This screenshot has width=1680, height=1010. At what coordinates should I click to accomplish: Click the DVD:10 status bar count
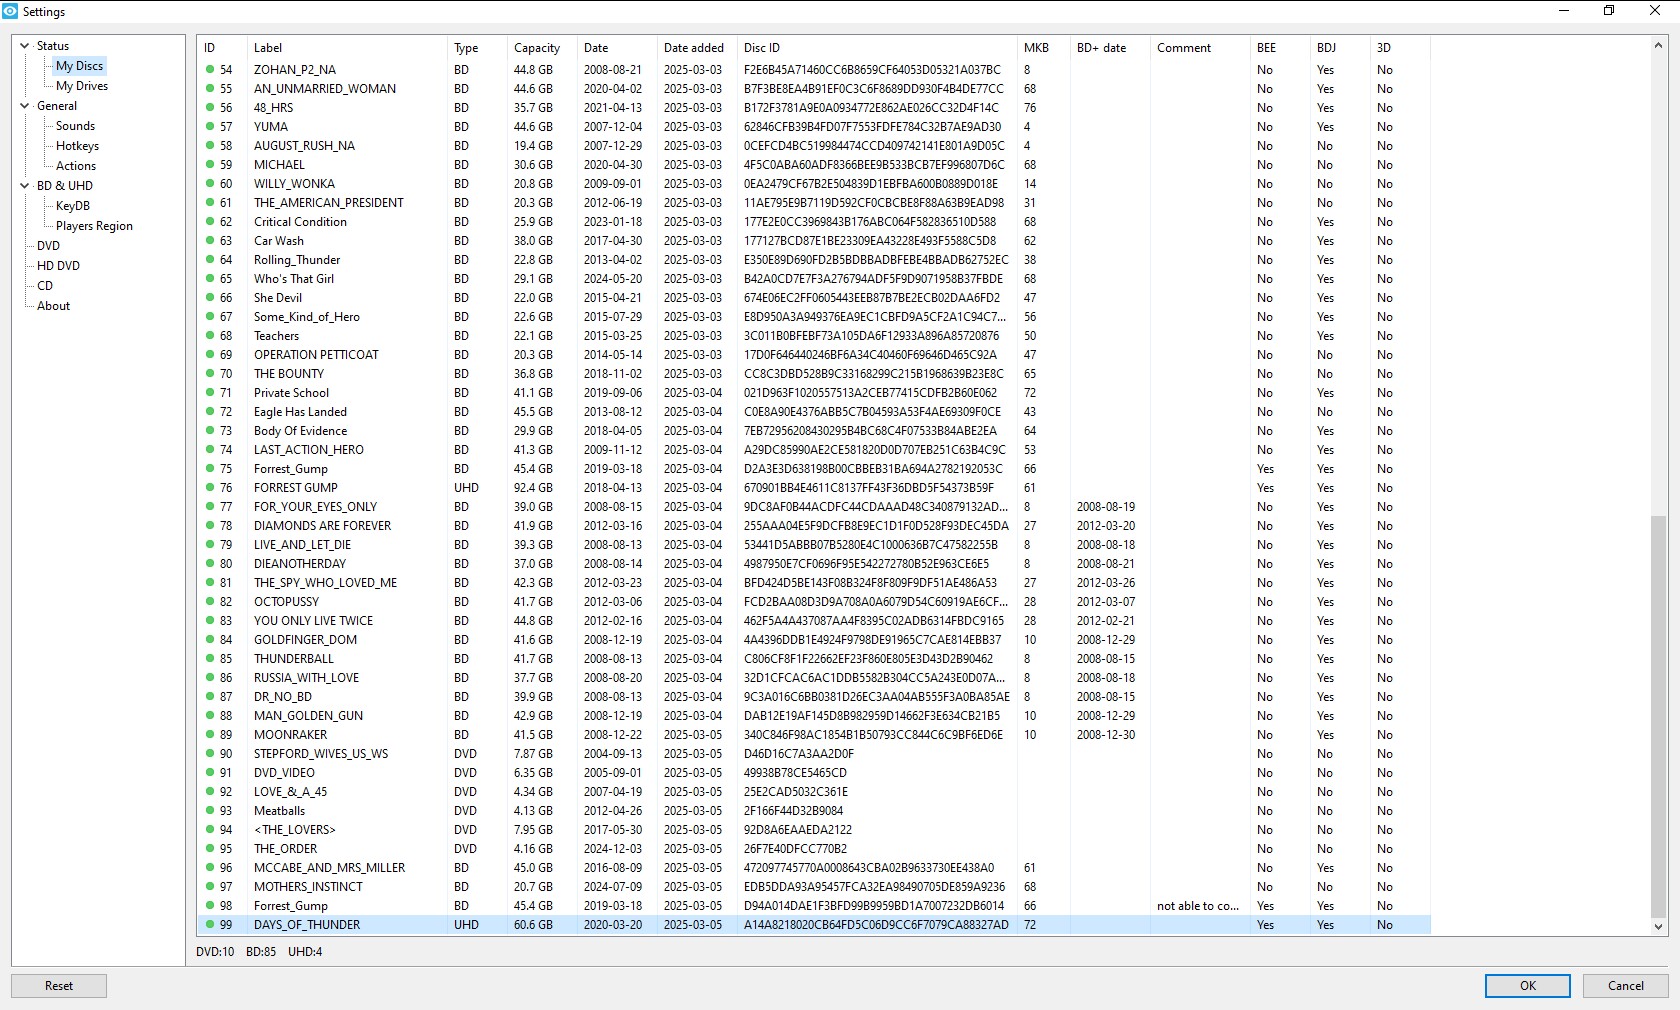click(215, 952)
